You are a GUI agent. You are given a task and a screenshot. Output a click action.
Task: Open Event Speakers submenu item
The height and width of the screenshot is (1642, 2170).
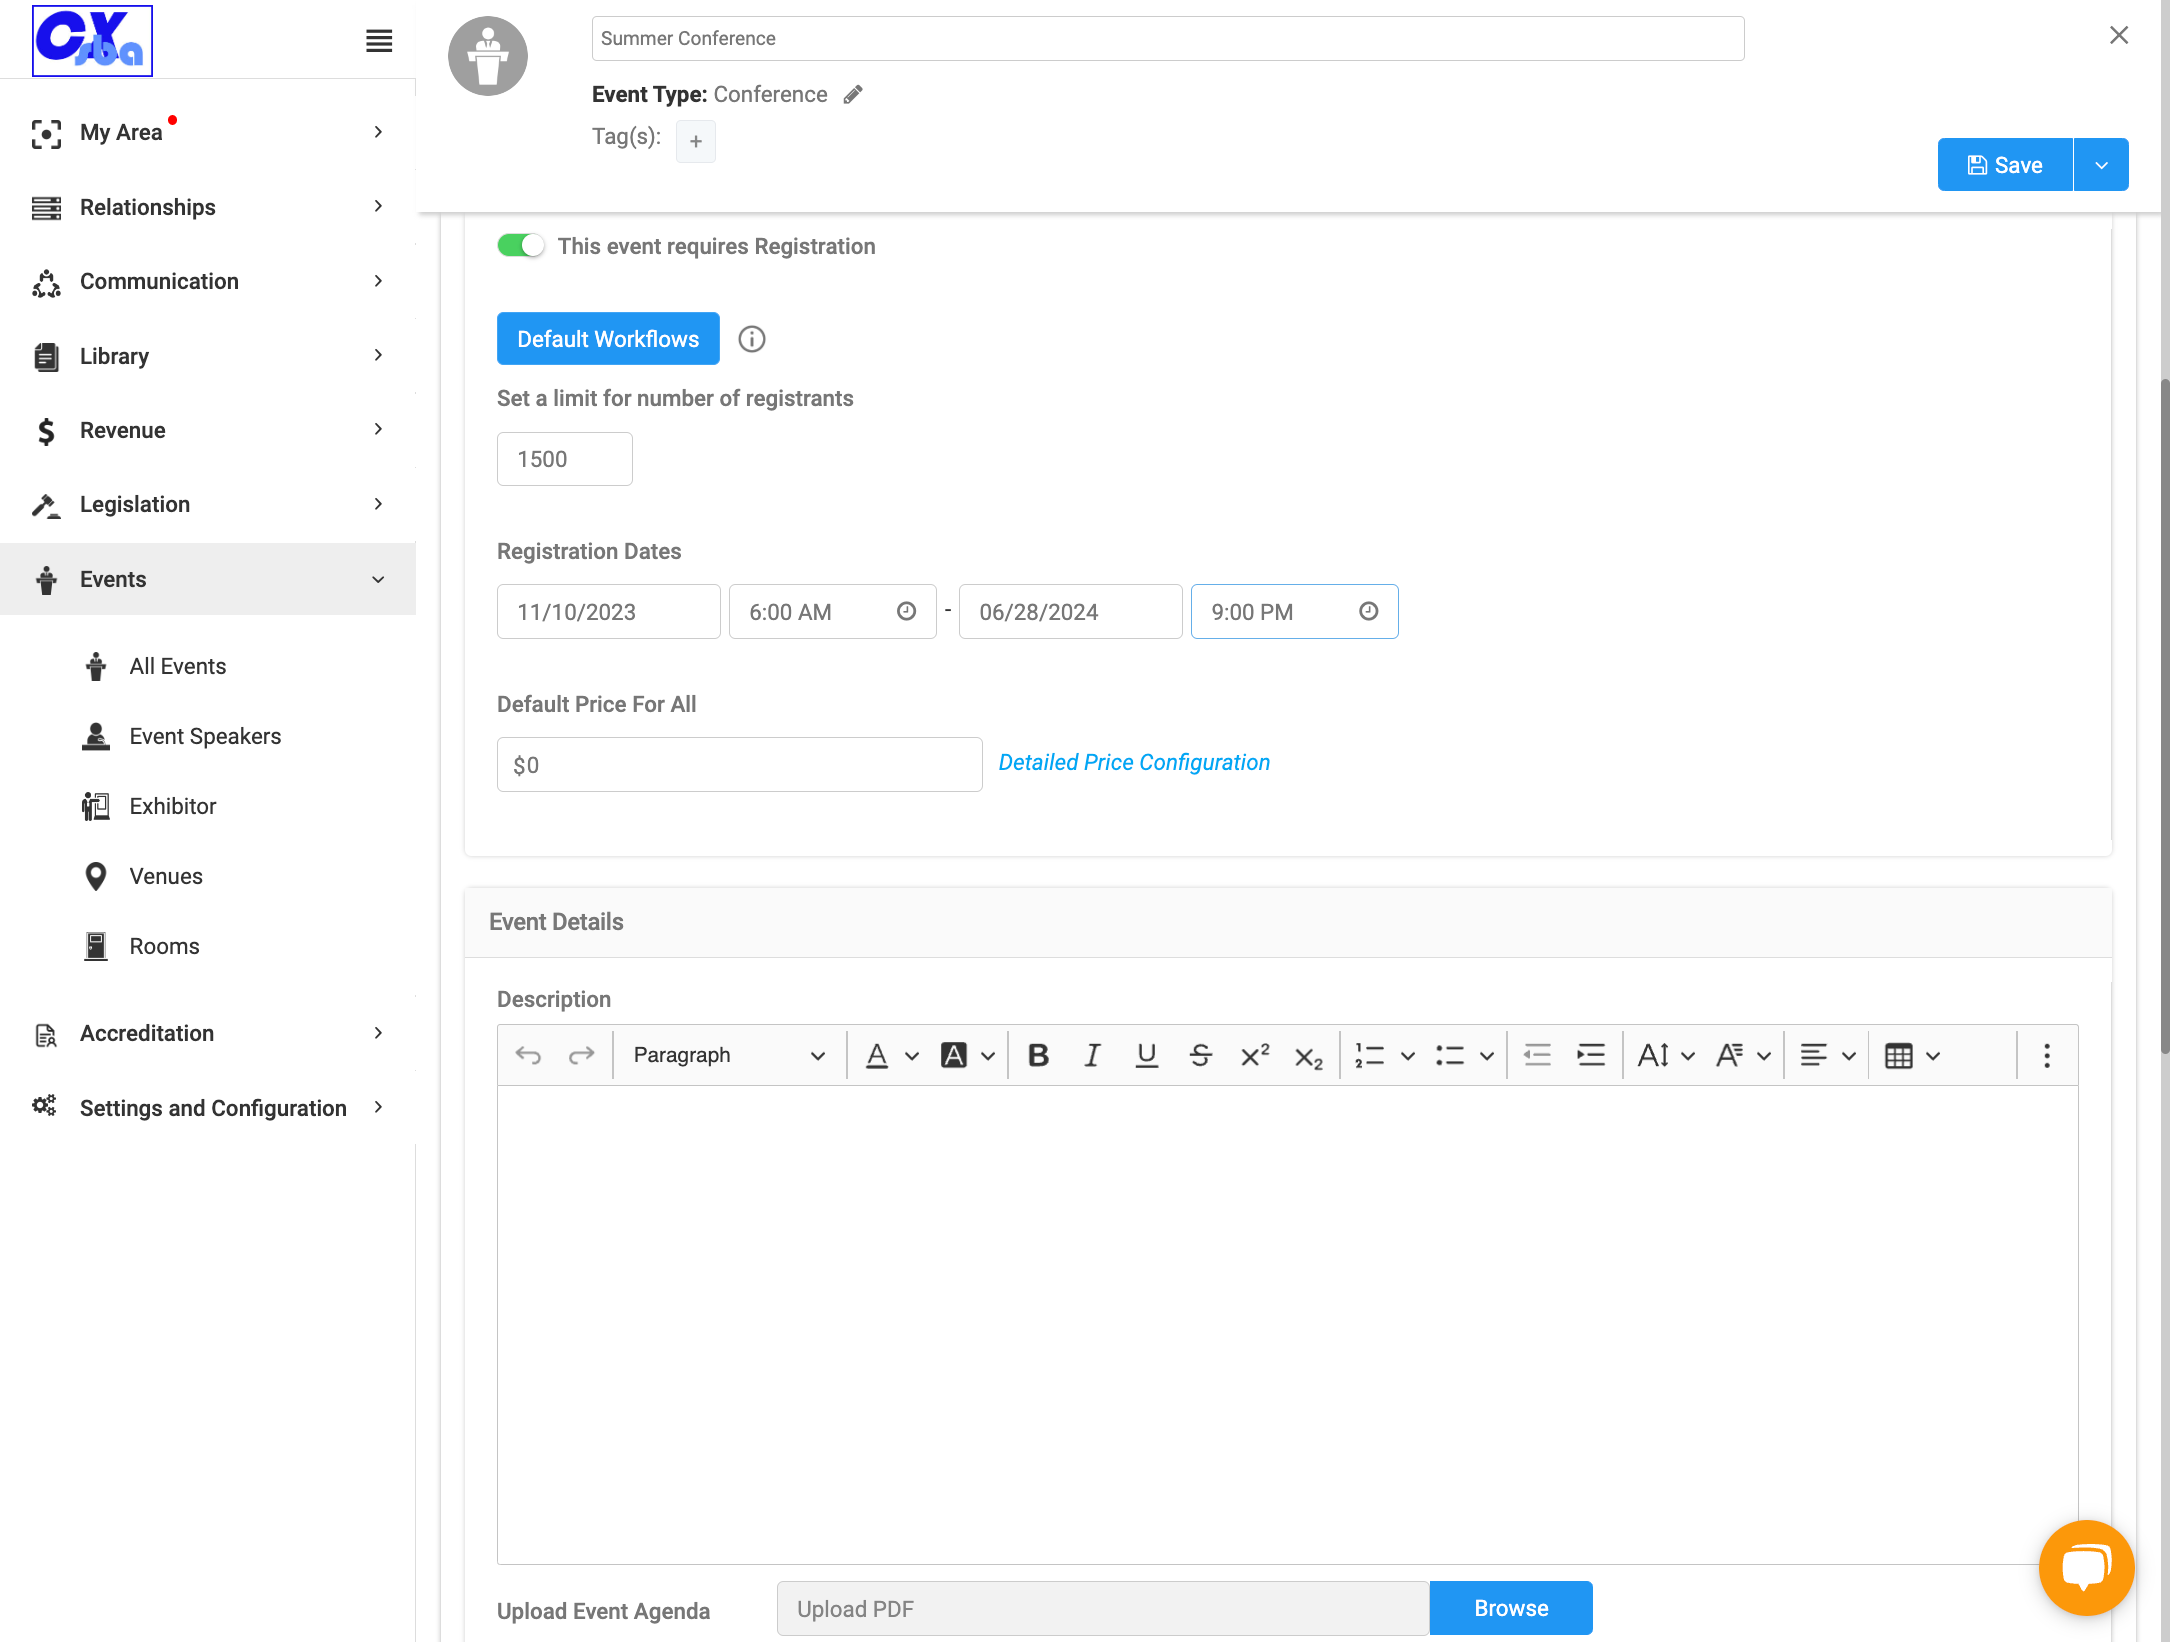(x=205, y=736)
